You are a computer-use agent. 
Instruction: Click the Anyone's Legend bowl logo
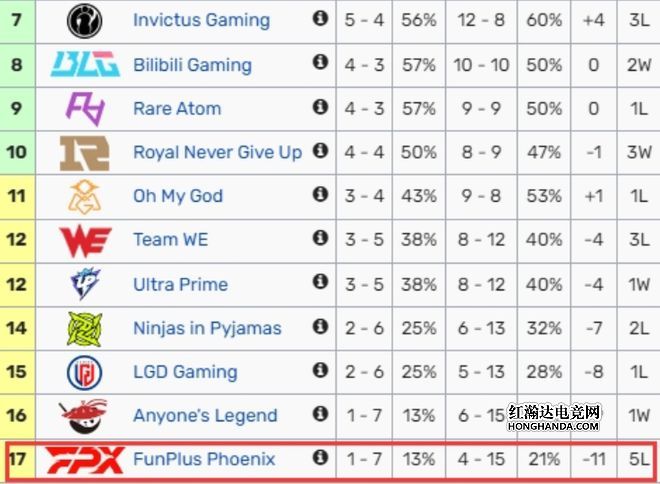click(83, 416)
